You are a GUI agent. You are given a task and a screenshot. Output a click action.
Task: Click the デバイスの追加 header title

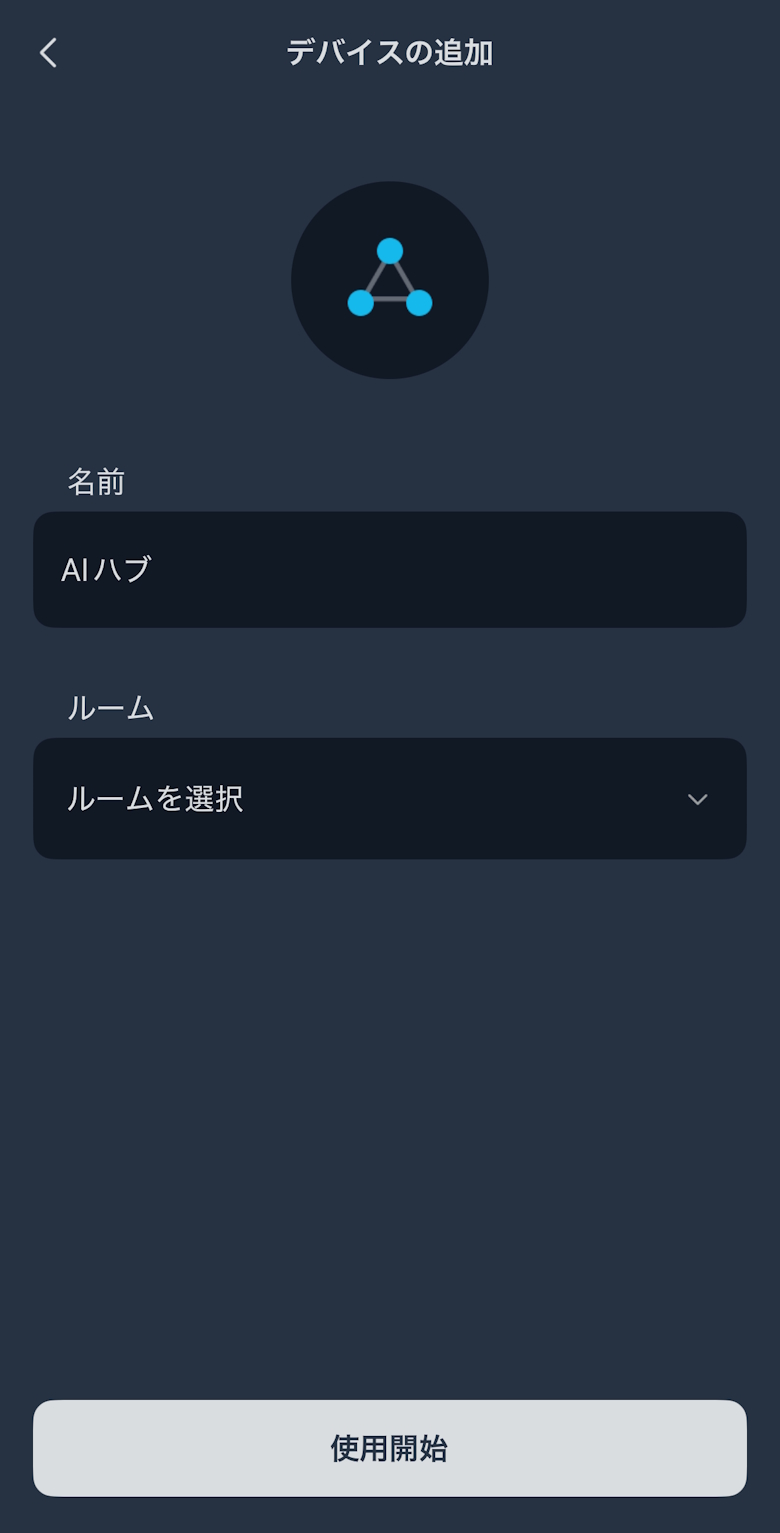click(x=390, y=53)
